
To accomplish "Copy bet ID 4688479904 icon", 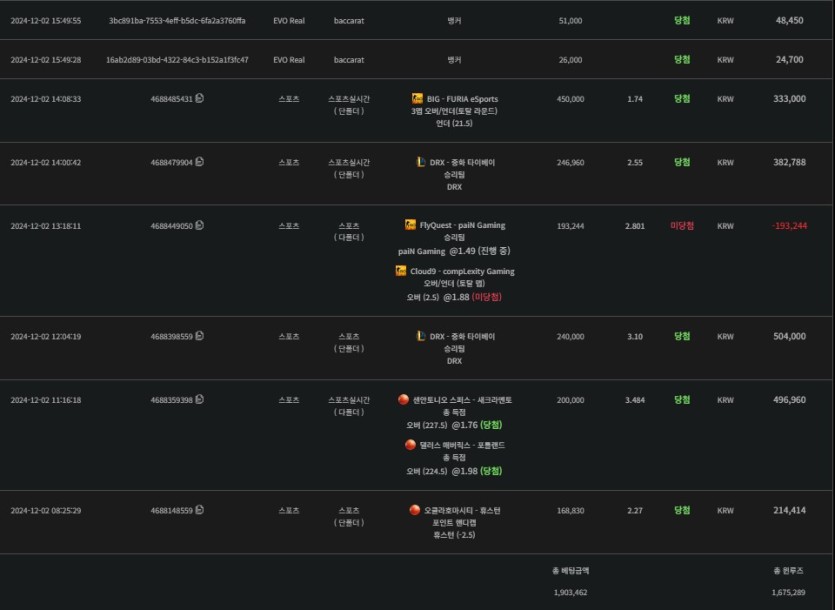I will click(200, 162).
